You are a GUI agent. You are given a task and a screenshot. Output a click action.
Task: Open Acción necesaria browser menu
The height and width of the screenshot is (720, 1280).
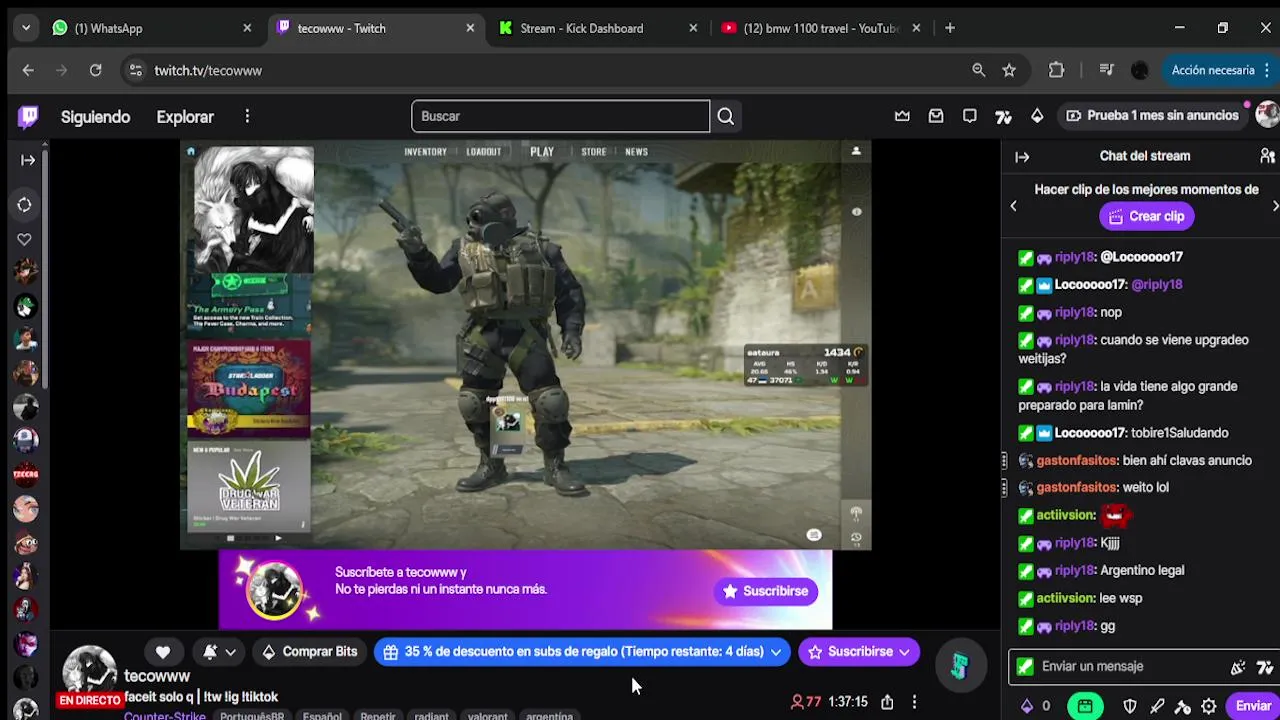[1220, 70]
